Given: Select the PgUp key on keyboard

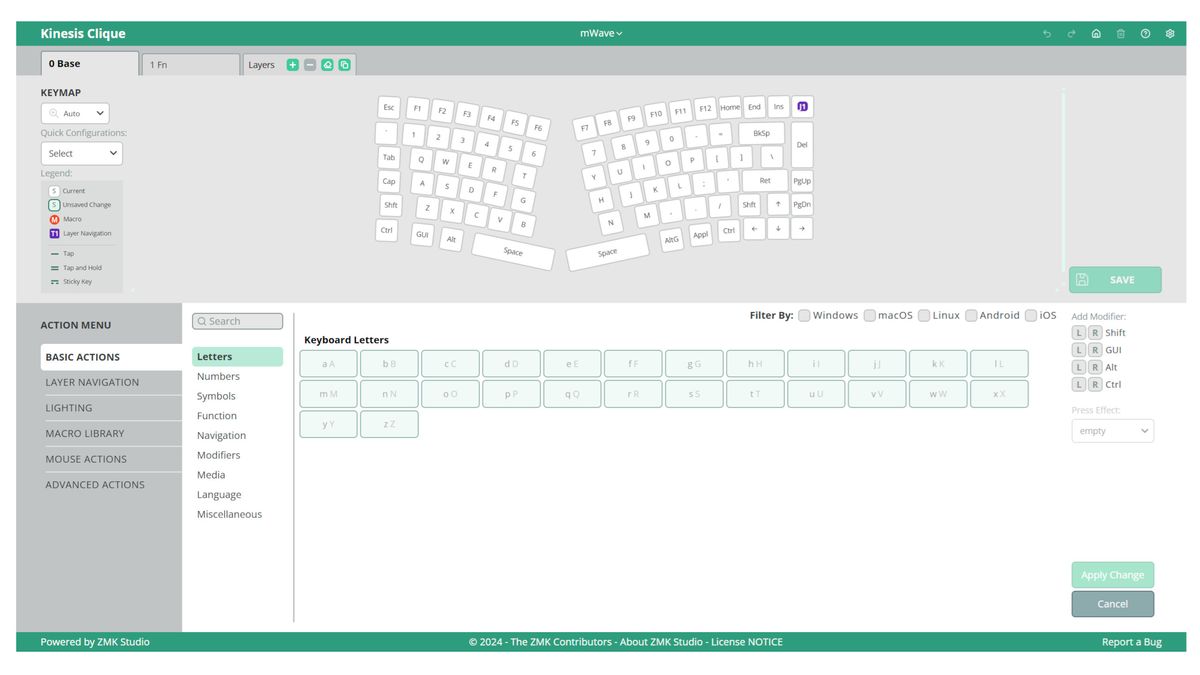Looking at the screenshot, I should pos(802,181).
